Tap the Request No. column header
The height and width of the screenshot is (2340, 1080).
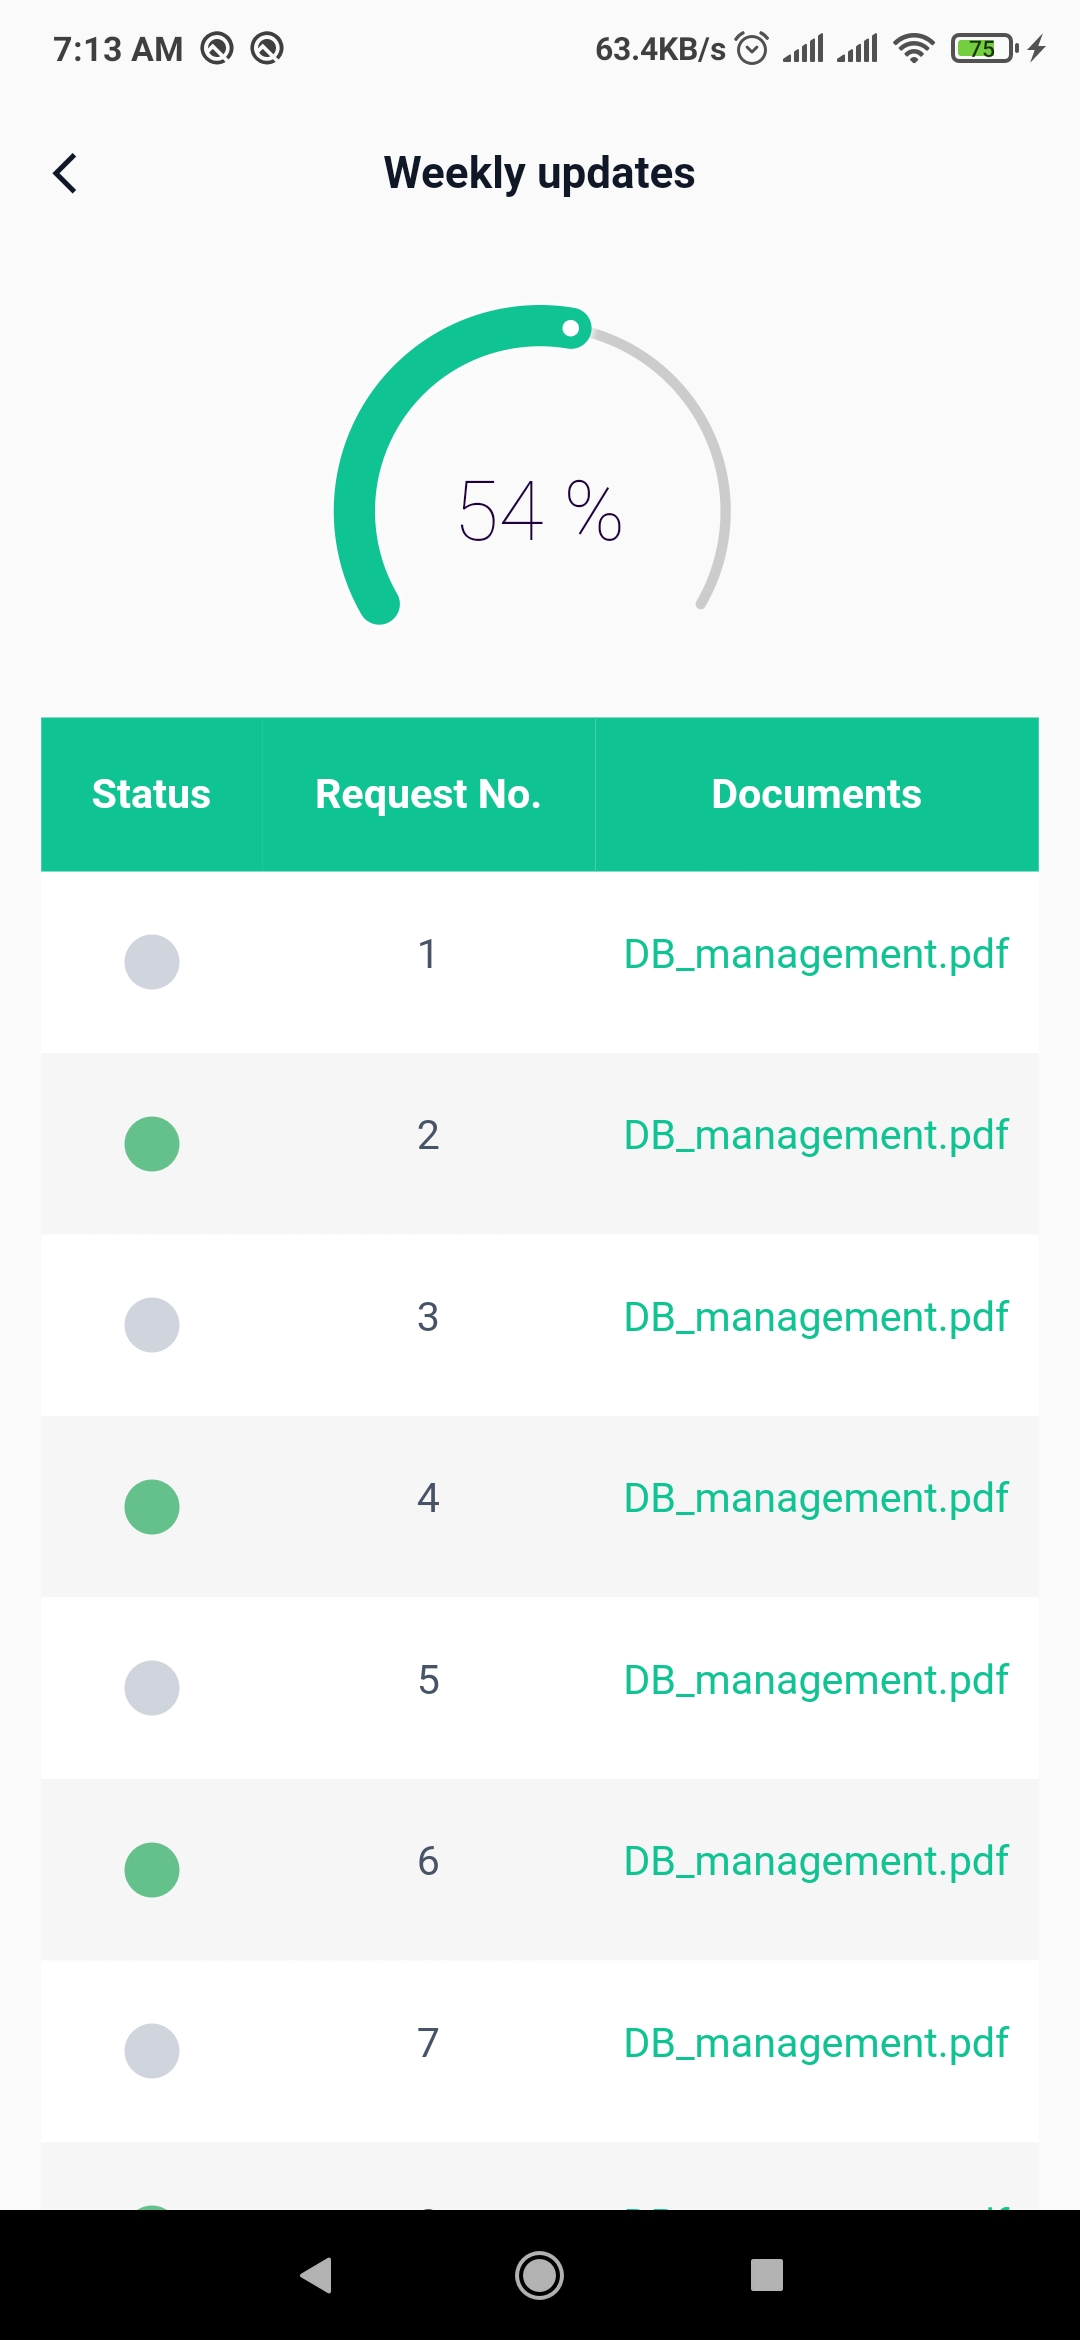(428, 794)
